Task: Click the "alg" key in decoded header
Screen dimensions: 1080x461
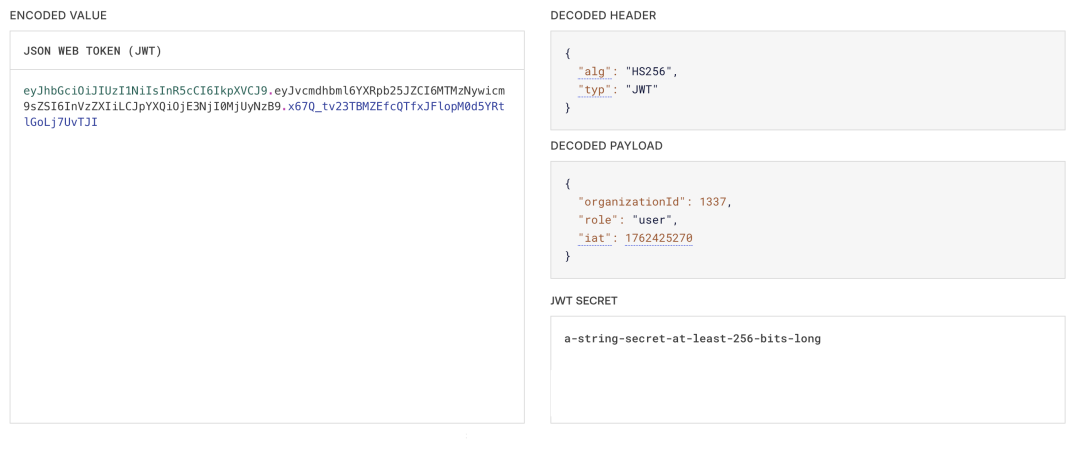Action: [594, 72]
